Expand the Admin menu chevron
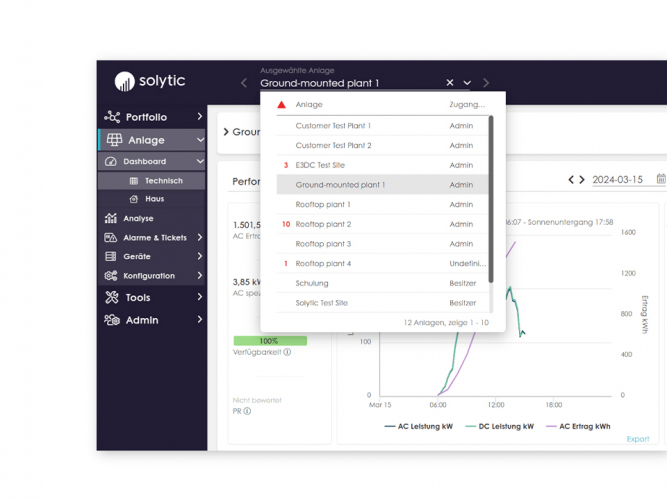 pyautogui.click(x=200, y=319)
